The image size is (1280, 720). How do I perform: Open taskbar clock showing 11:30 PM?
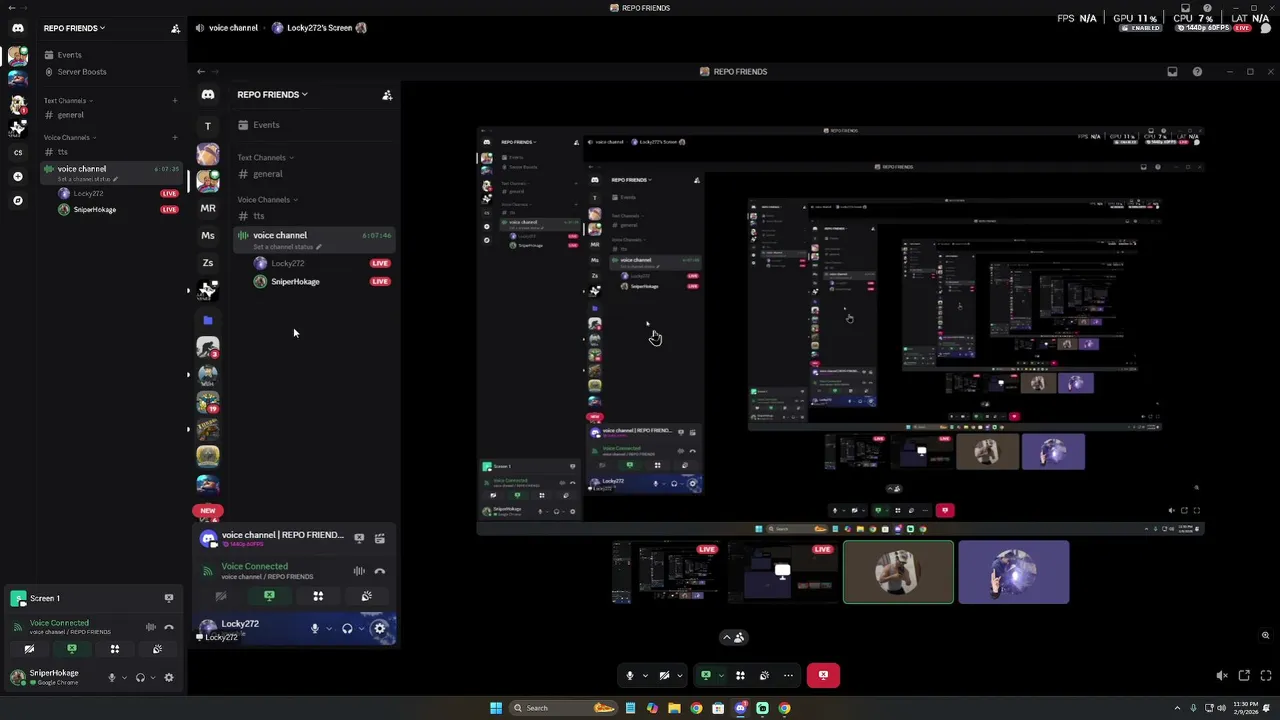point(1246,708)
